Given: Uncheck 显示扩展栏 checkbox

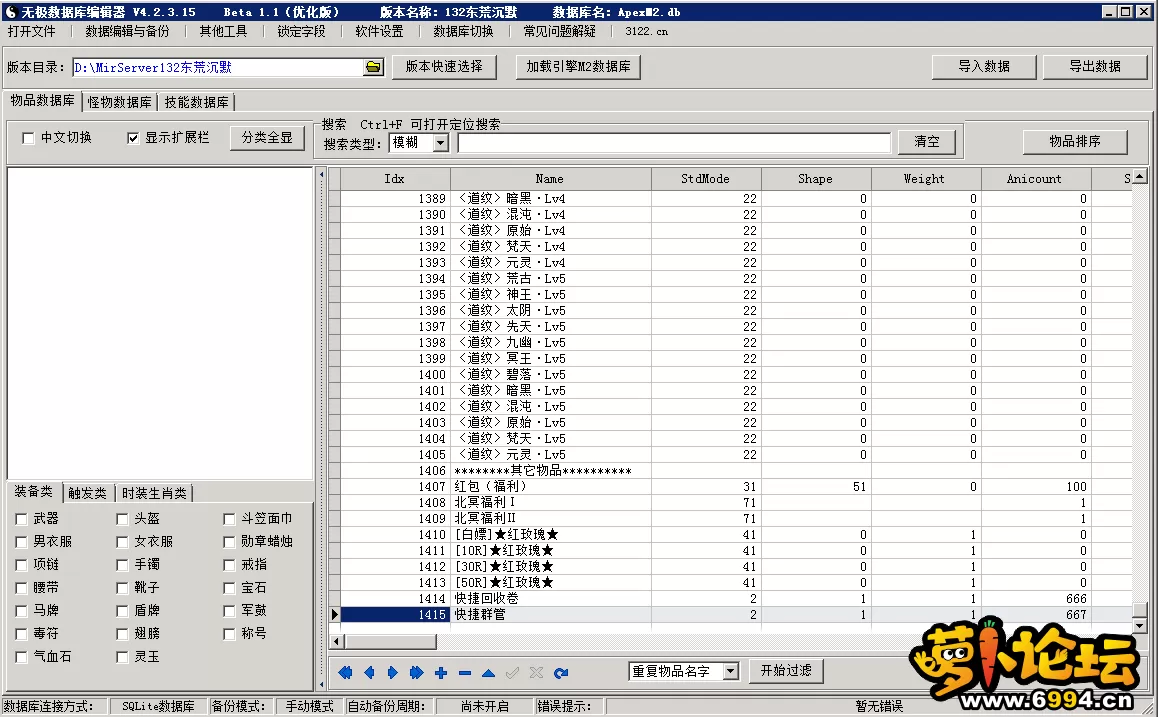Looking at the screenshot, I should [x=133, y=138].
